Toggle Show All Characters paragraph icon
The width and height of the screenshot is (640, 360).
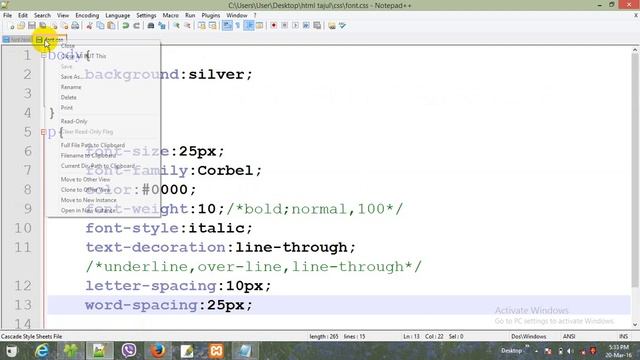click(238, 26)
